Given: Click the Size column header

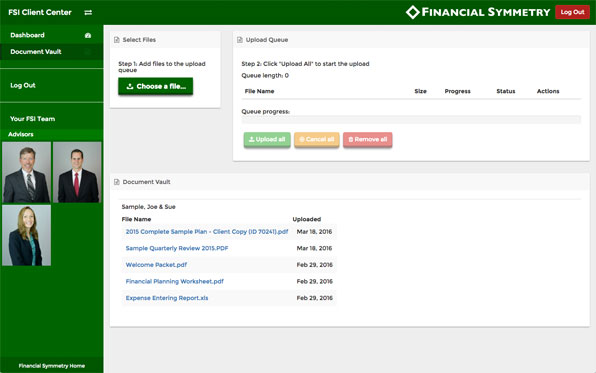Looking at the screenshot, I should (420, 91).
